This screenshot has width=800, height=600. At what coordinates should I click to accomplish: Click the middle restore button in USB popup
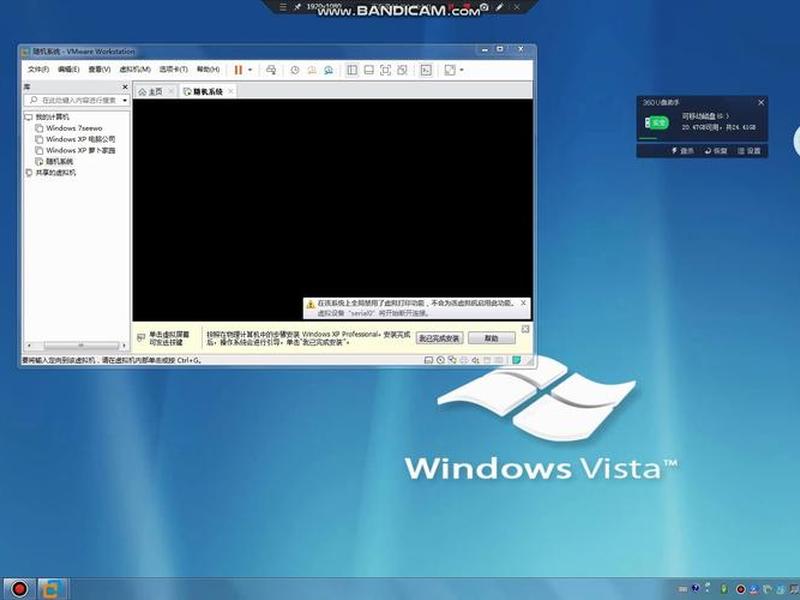click(x=716, y=151)
